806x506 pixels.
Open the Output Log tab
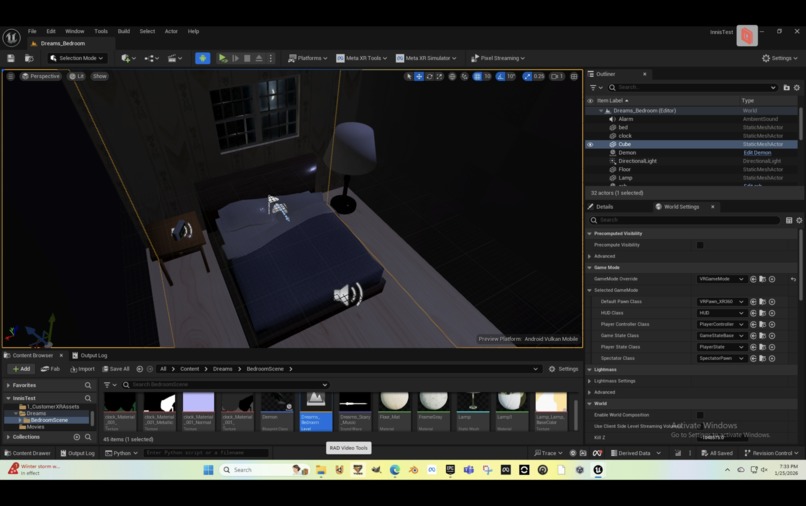click(x=90, y=355)
